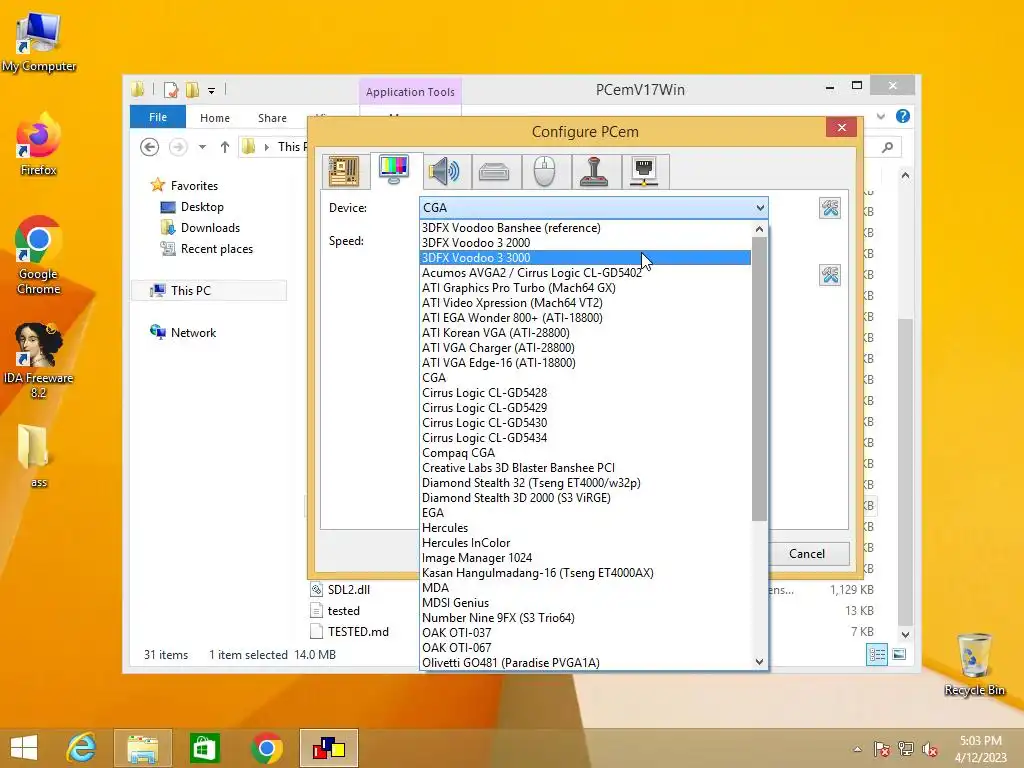Open Explorer help question icon
The width and height of the screenshot is (1024, 768).
(x=903, y=116)
